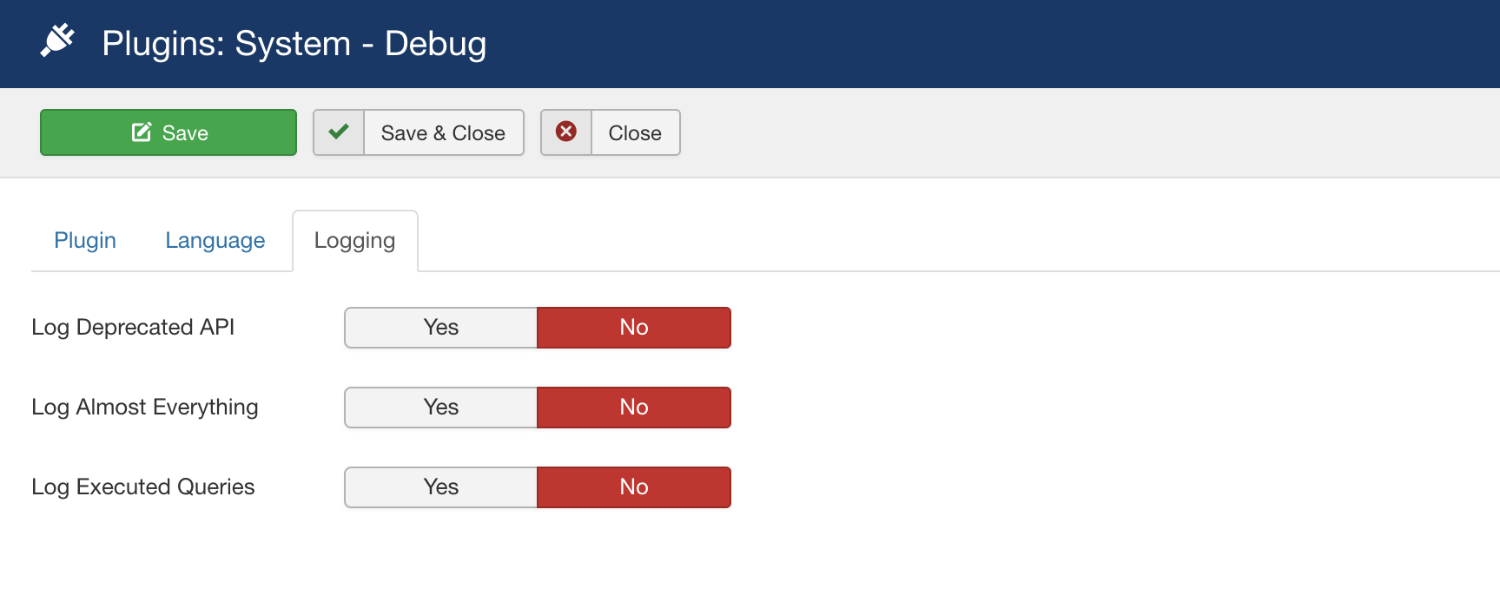Image resolution: width=1500 pixels, height=595 pixels.
Task: Enable Log Almost Everything with Yes
Action: point(441,407)
